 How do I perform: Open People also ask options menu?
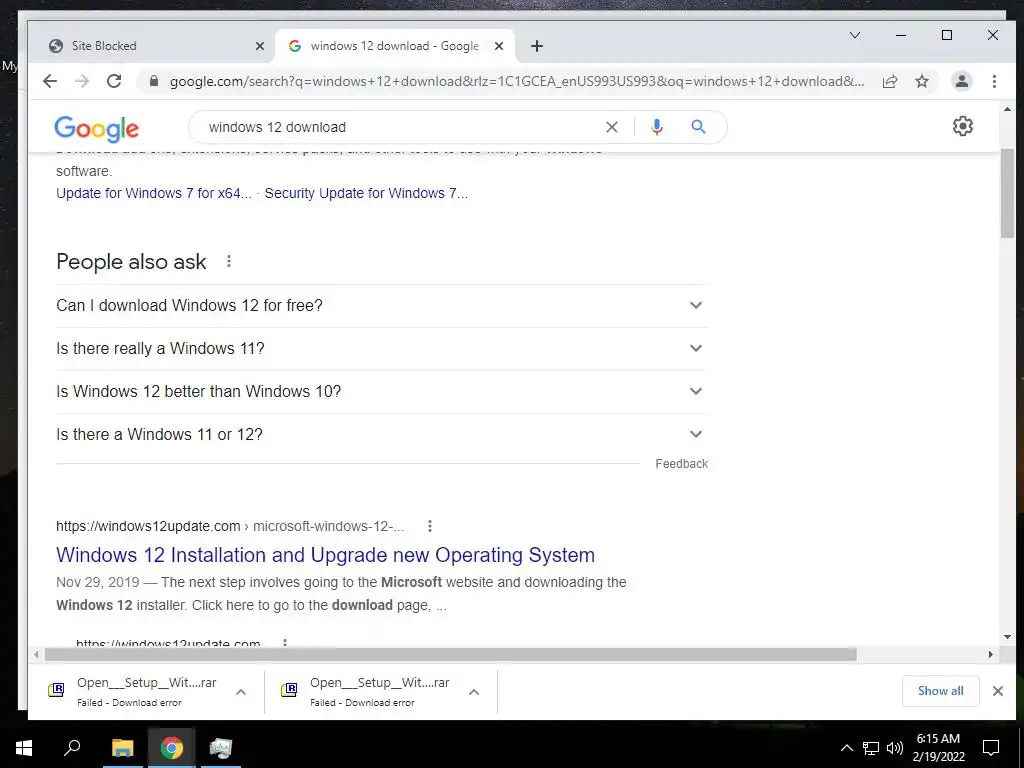tap(229, 261)
